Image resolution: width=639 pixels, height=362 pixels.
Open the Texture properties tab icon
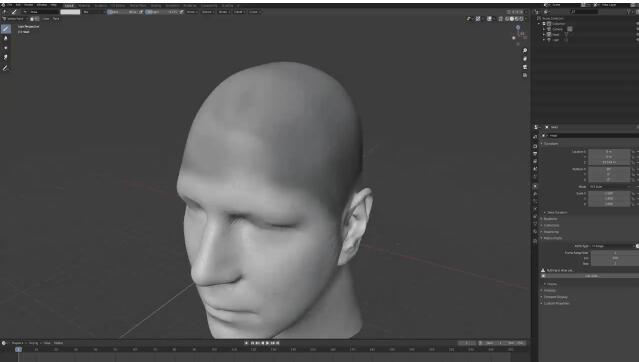535,241
